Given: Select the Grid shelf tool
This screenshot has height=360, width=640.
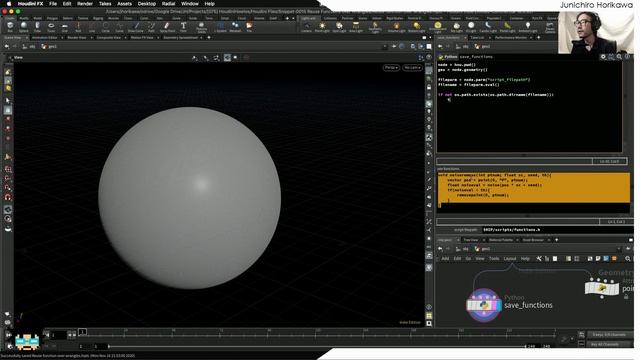Looking at the screenshot, I should [x=64, y=27].
